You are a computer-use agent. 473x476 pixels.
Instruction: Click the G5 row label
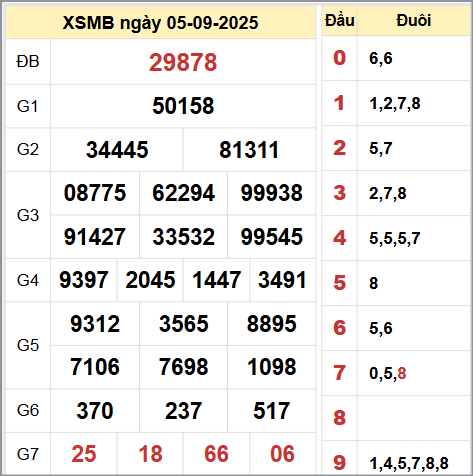28,345
